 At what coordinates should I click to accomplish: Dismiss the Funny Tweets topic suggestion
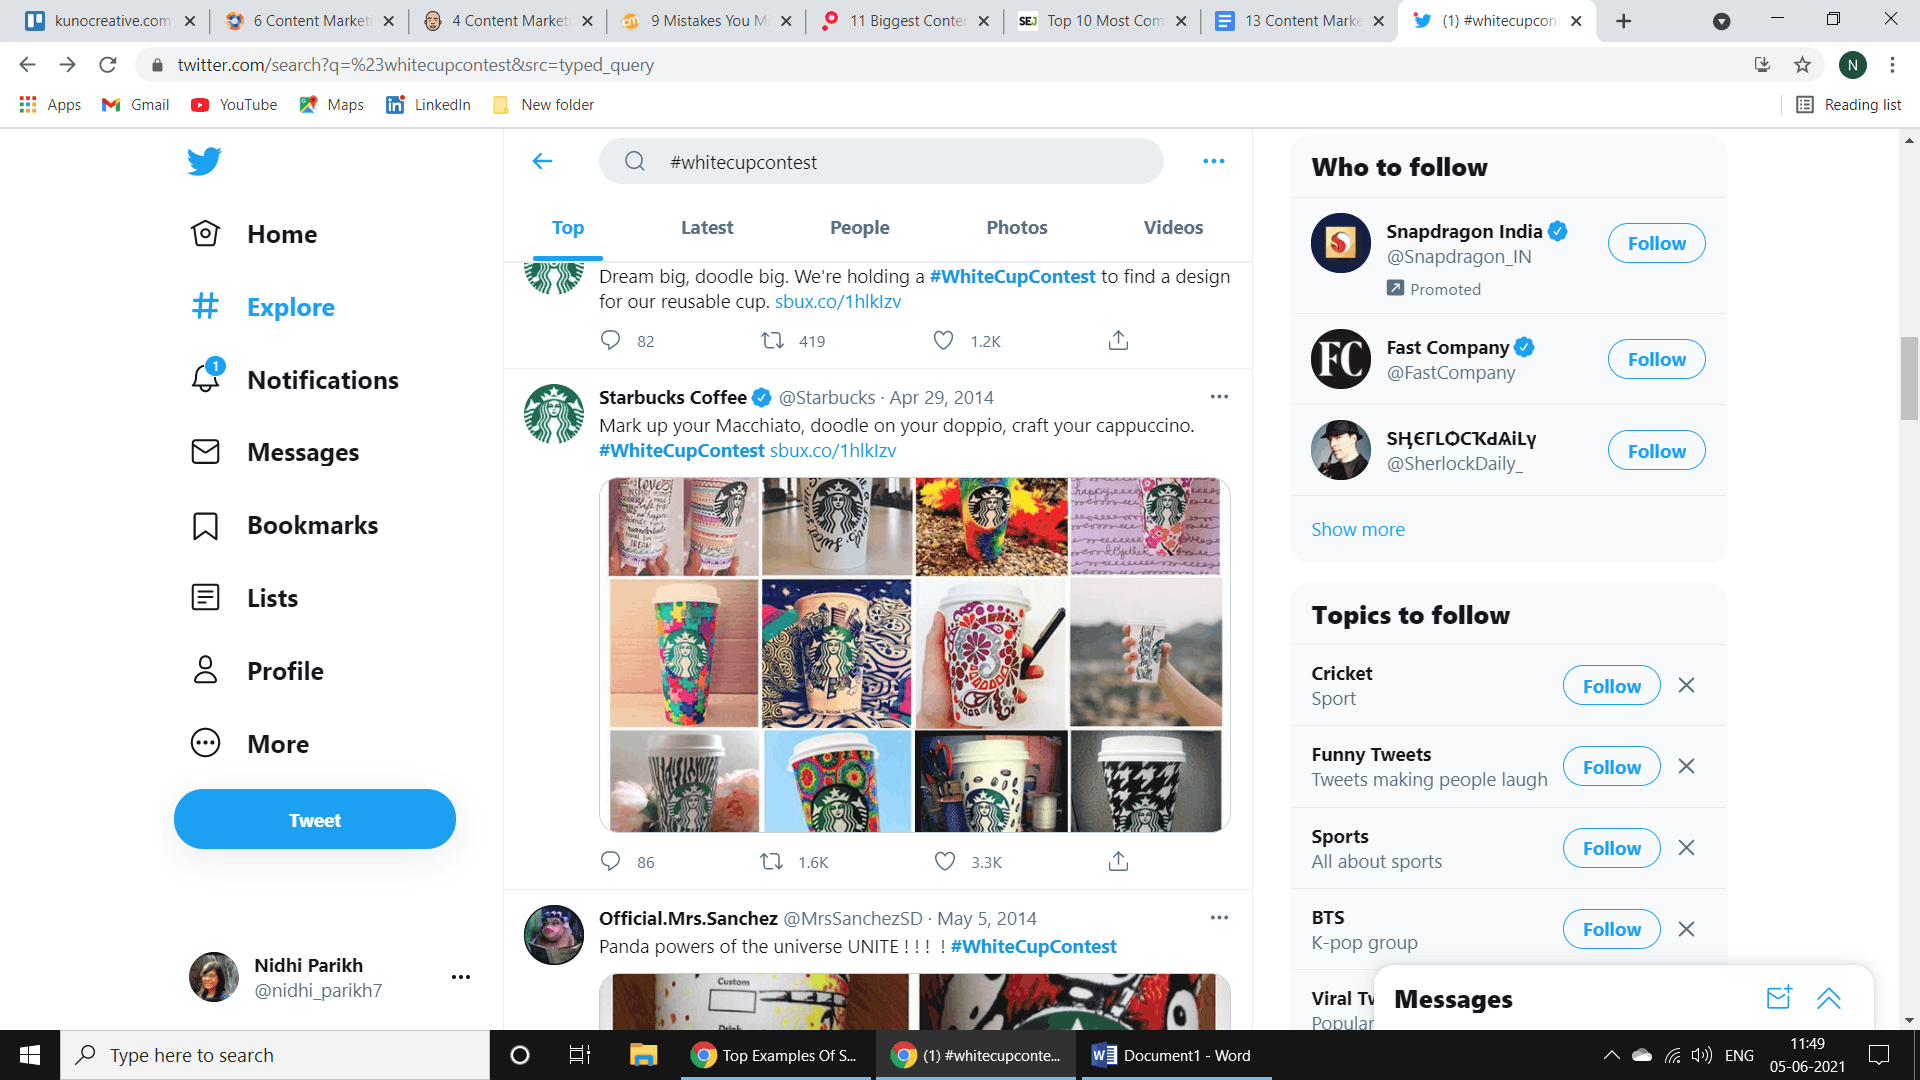click(x=1686, y=766)
